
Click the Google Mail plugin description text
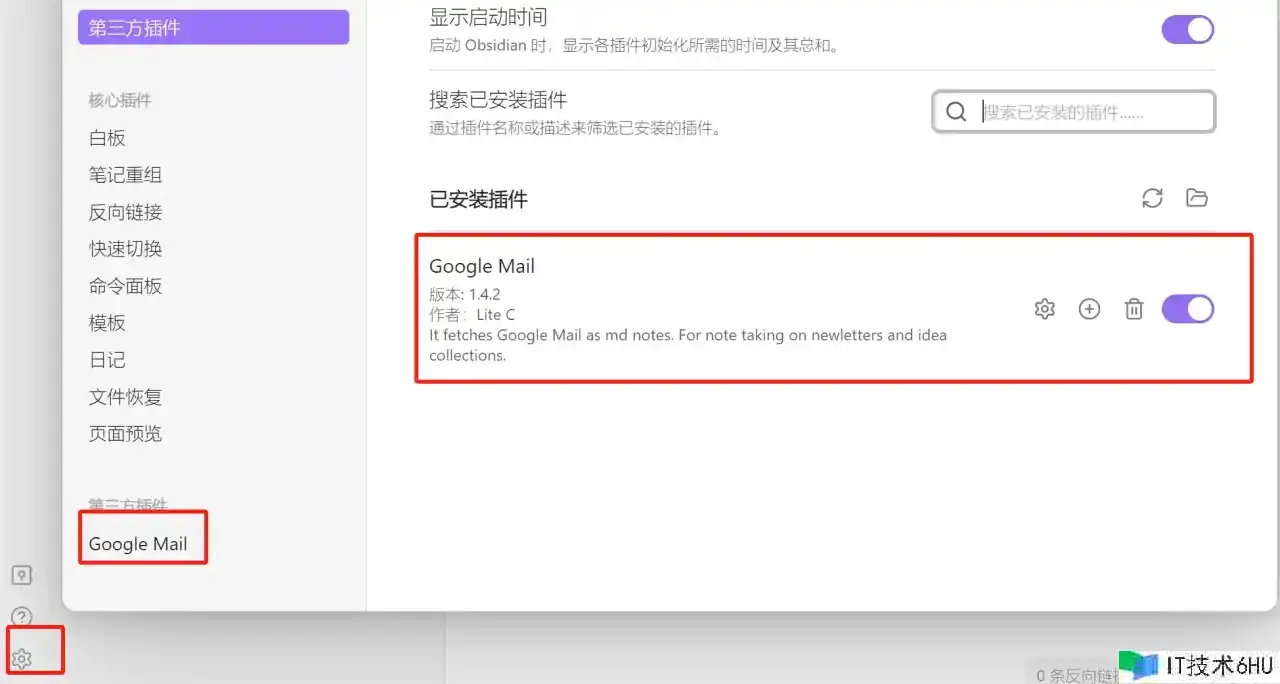(688, 345)
